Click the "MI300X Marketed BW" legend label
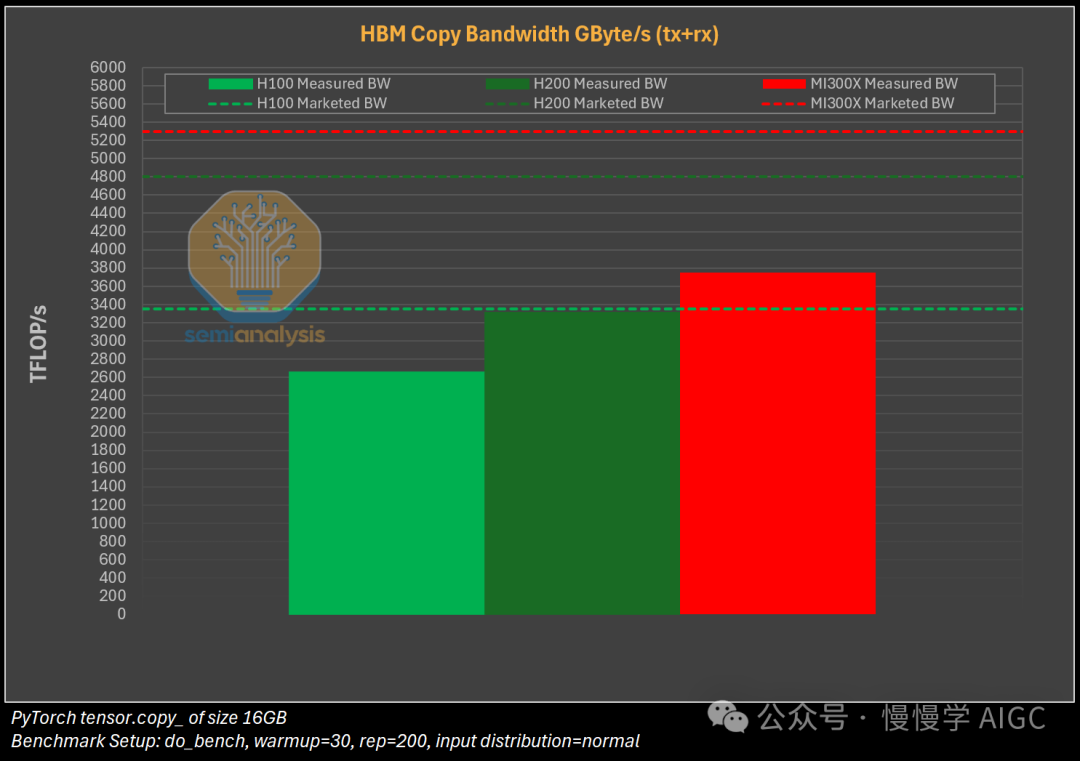This screenshot has height=761, width=1080. pos(882,103)
